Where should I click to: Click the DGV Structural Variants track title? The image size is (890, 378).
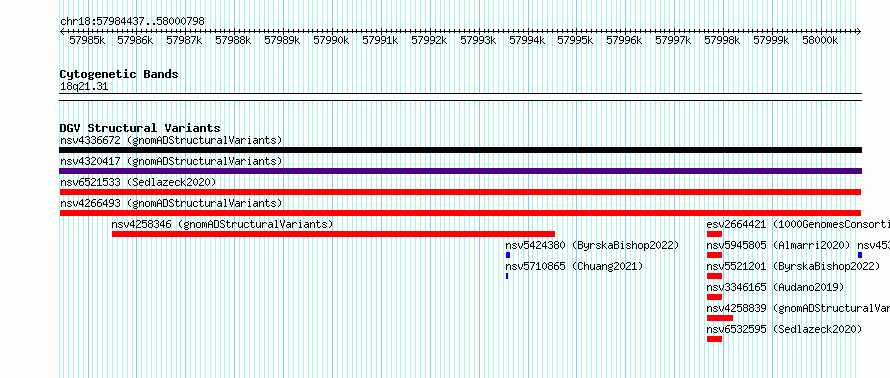click(x=140, y=128)
